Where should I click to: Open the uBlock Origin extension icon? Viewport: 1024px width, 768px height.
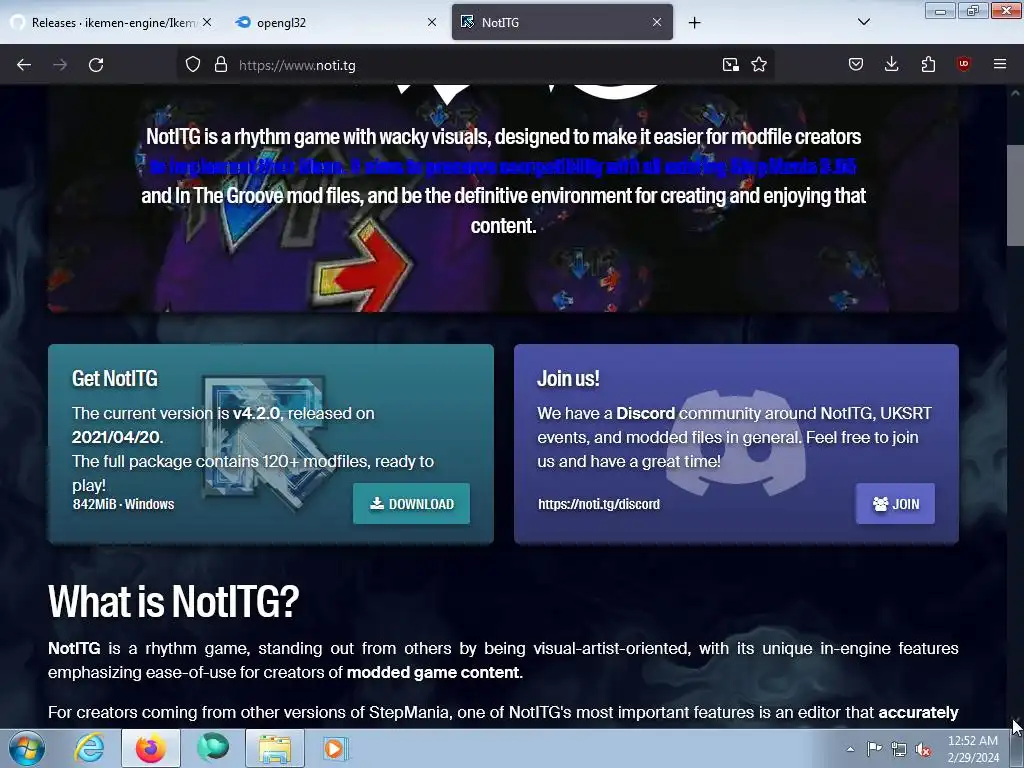(963, 65)
